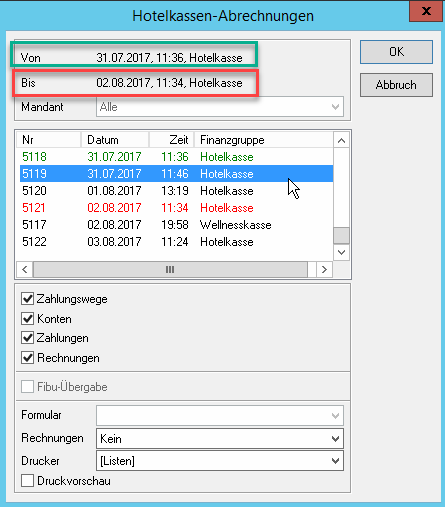
Task: Confirm with the OK button
Action: click(396, 52)
